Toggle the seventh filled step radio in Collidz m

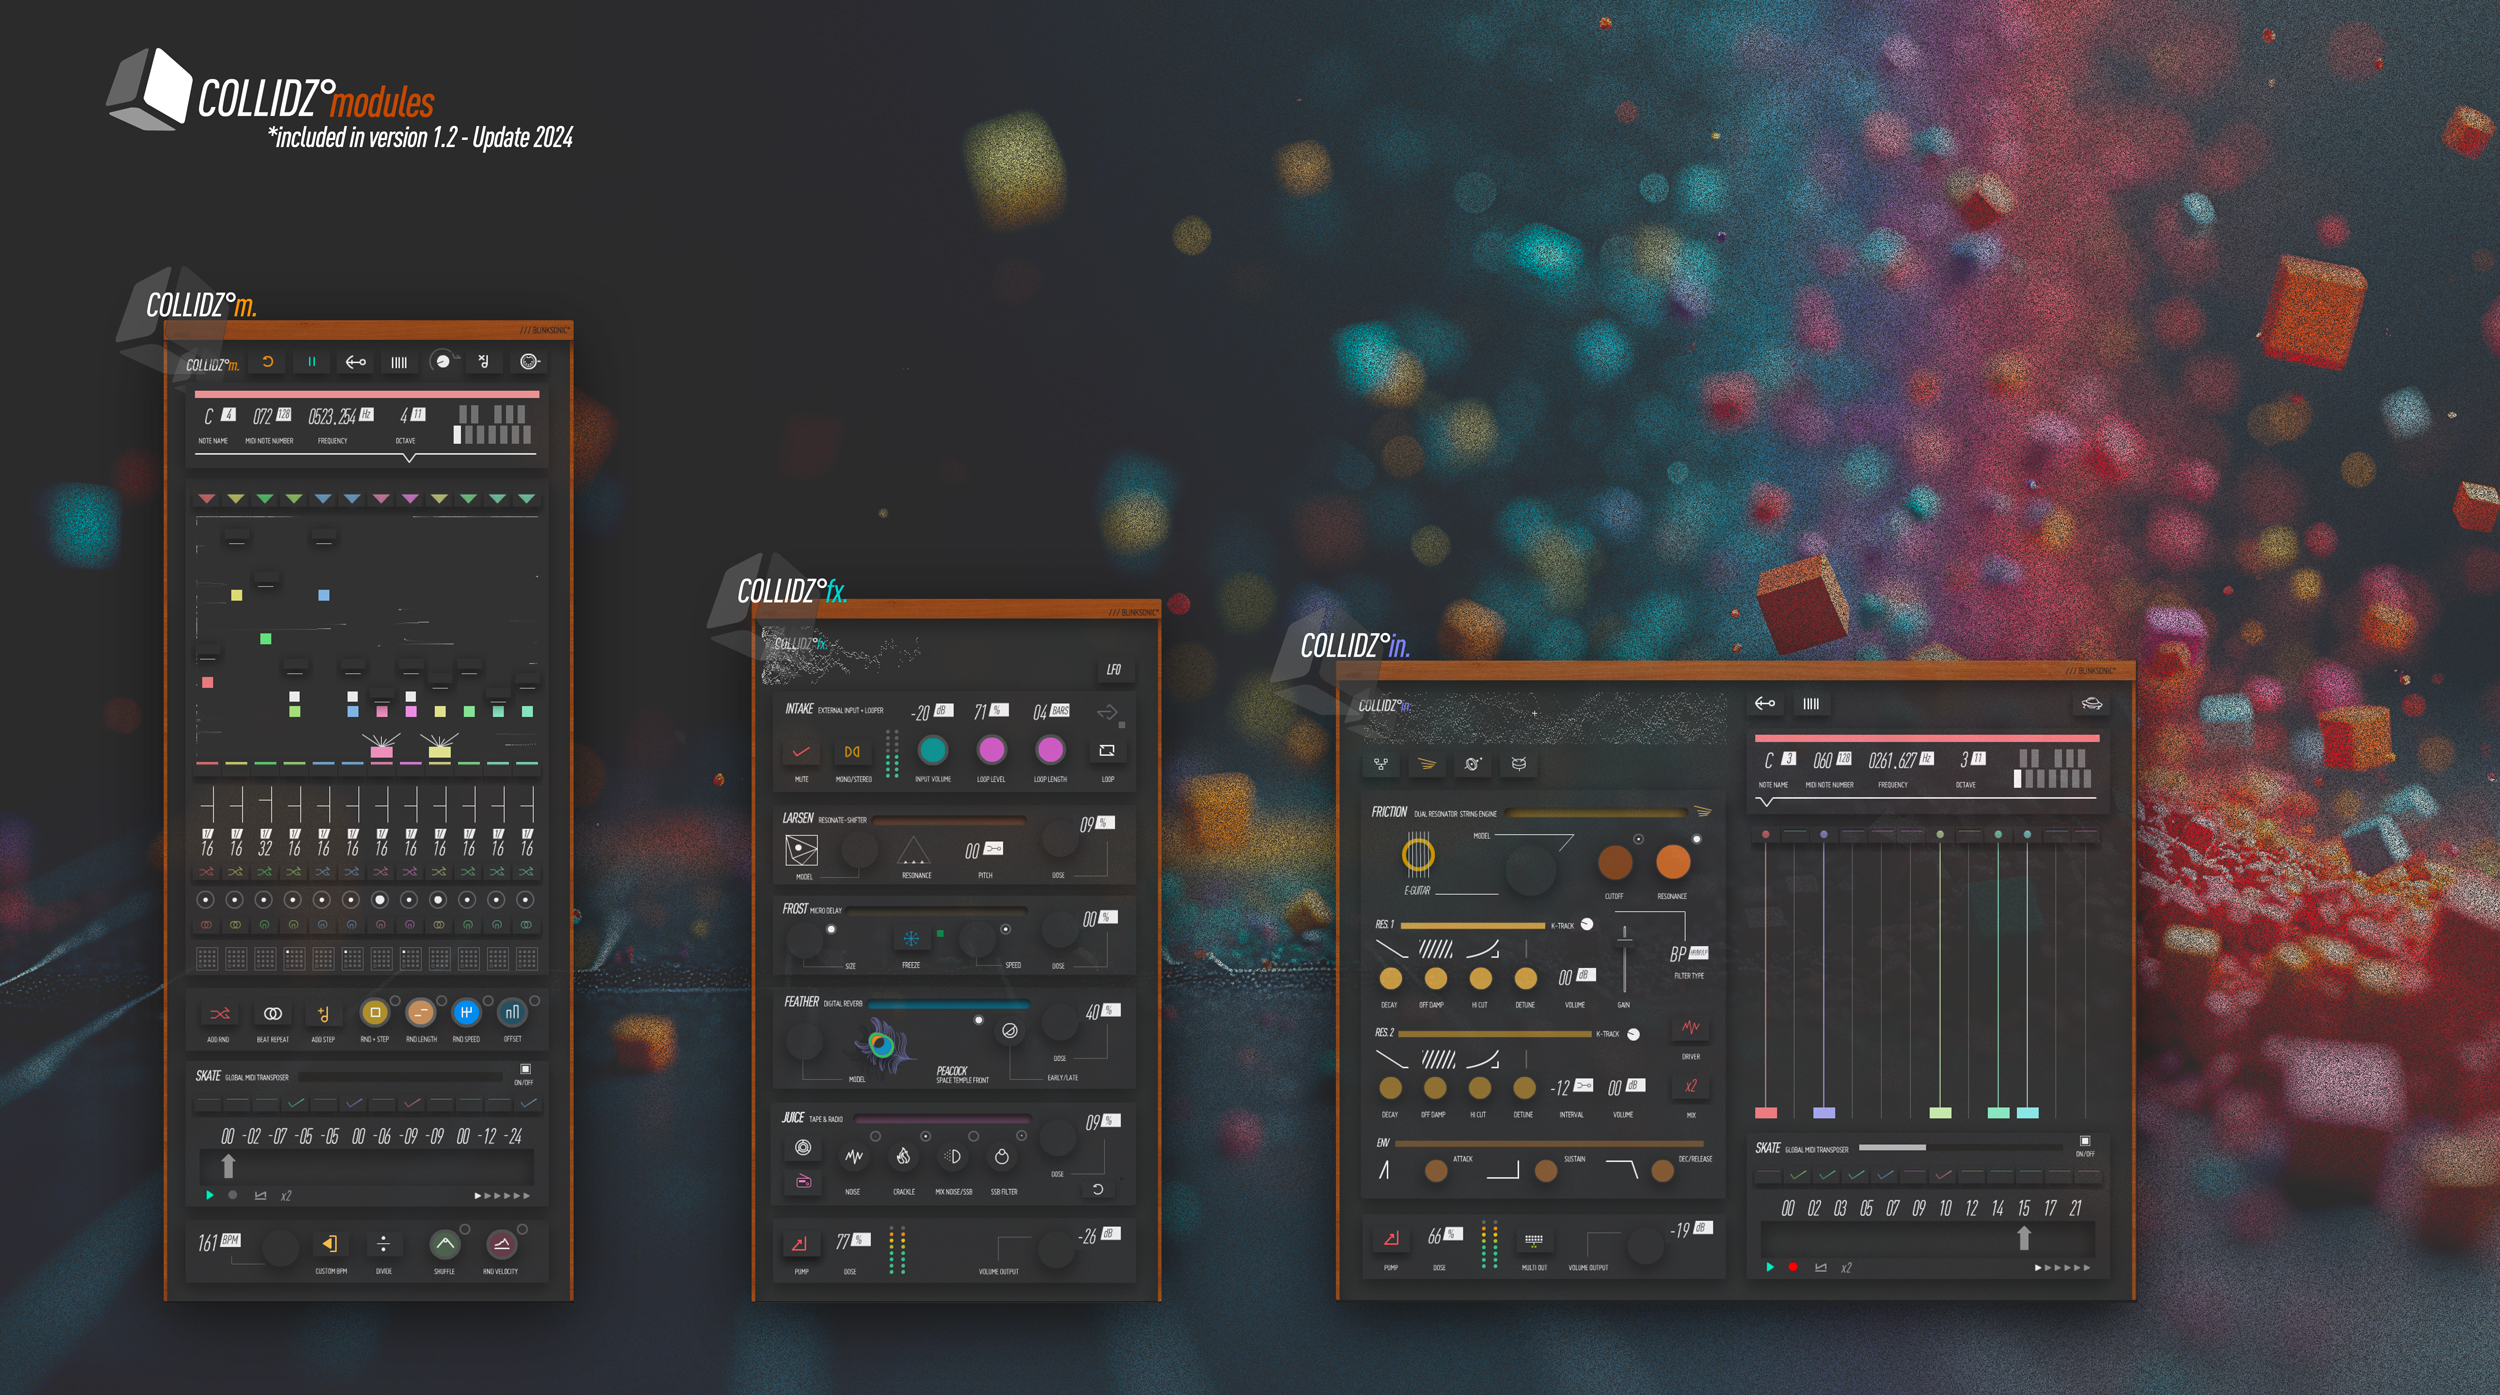(x=379, y=900)
